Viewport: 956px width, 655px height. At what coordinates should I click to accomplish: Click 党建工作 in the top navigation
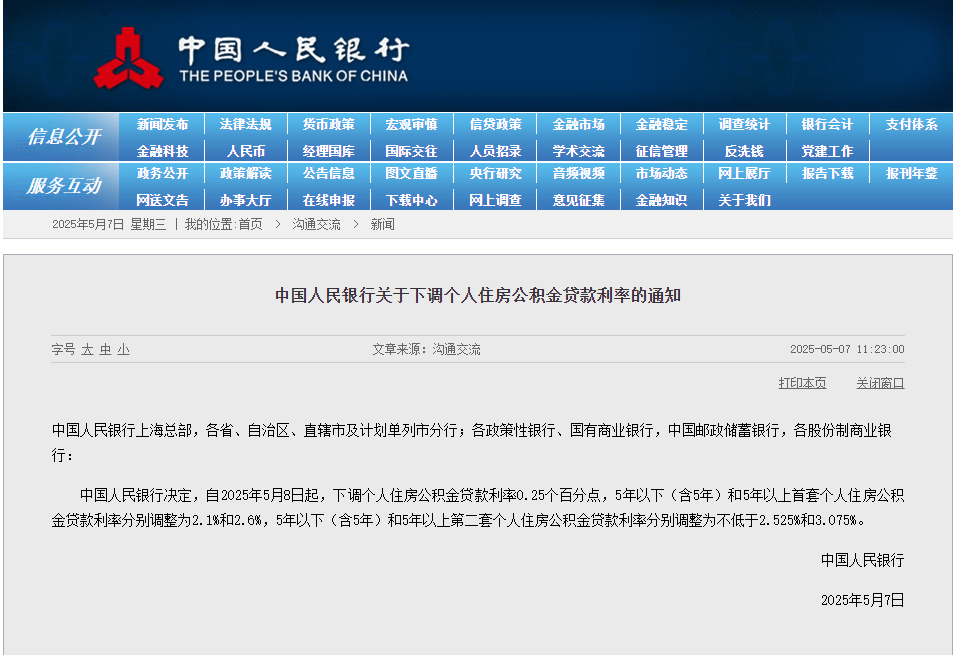tap(827, 150)
